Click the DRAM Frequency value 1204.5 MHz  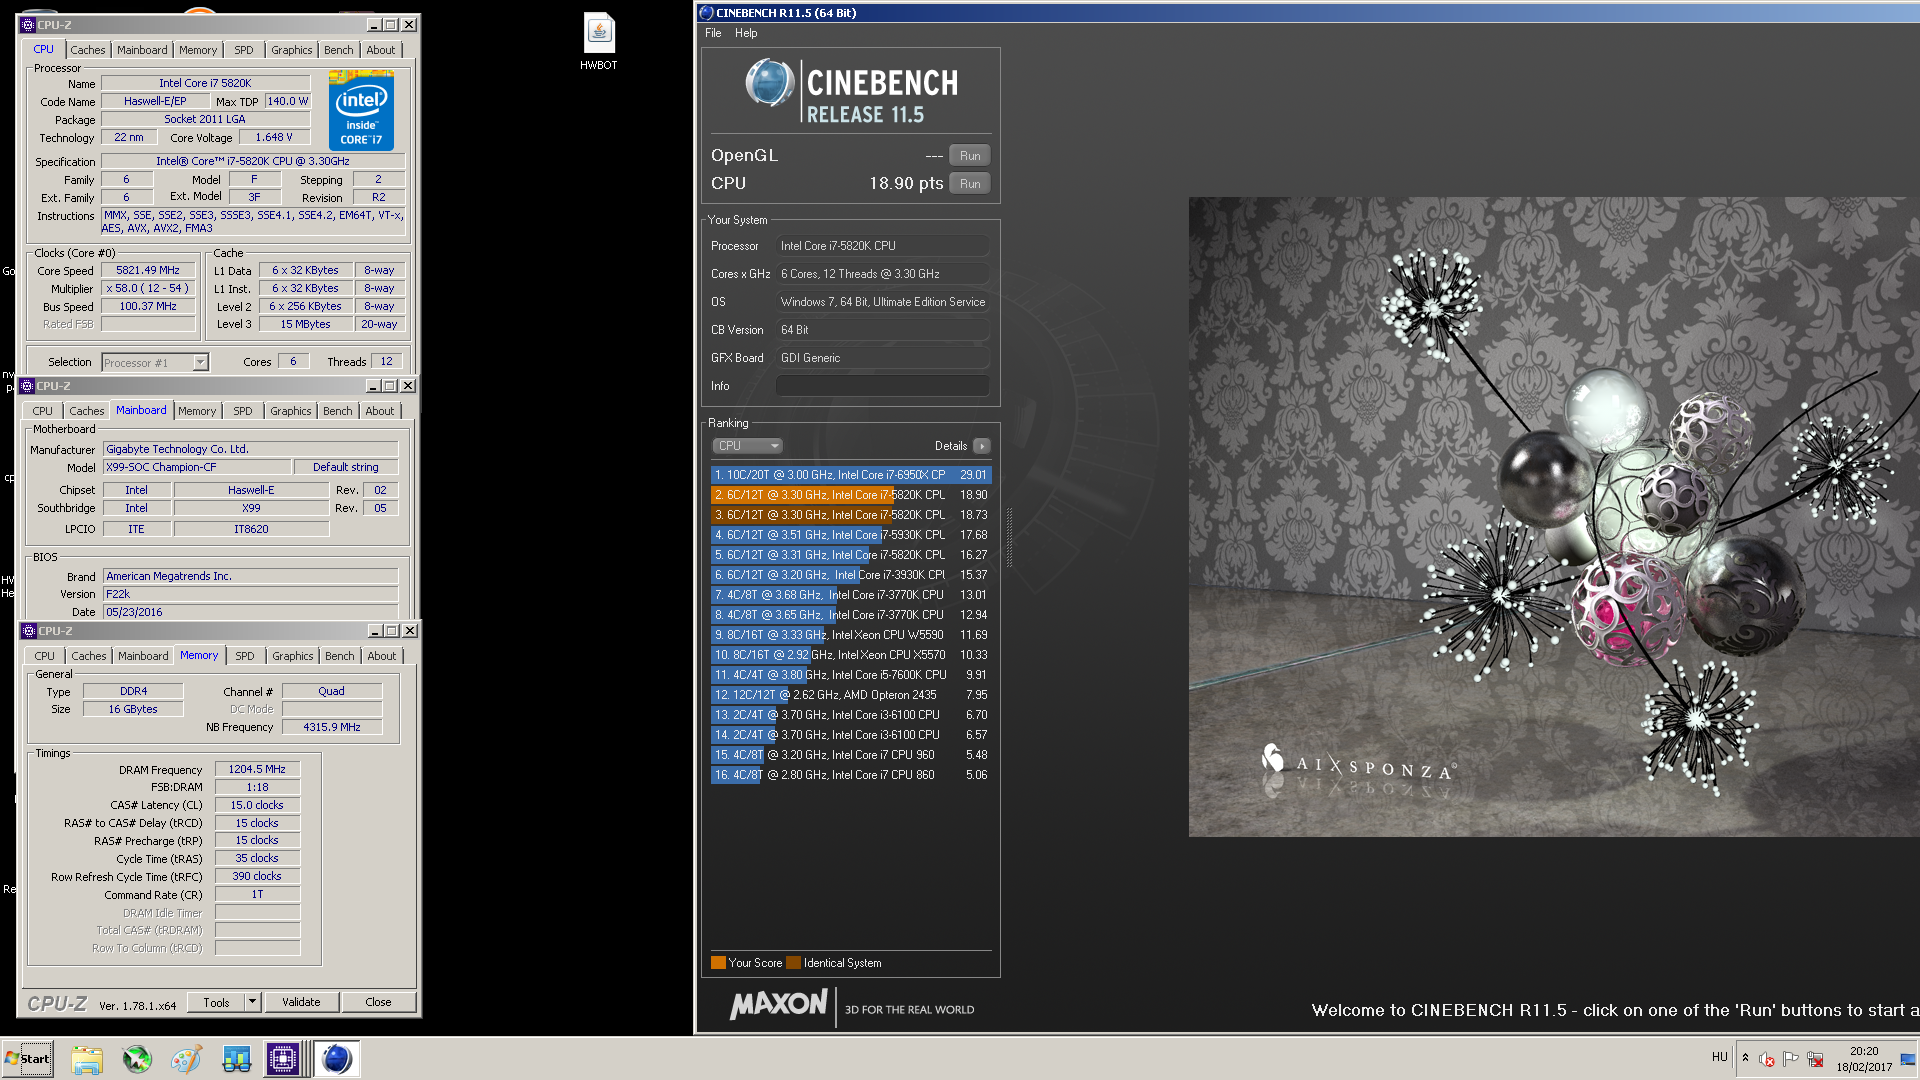pyautogui.click(x=257, y=769)
